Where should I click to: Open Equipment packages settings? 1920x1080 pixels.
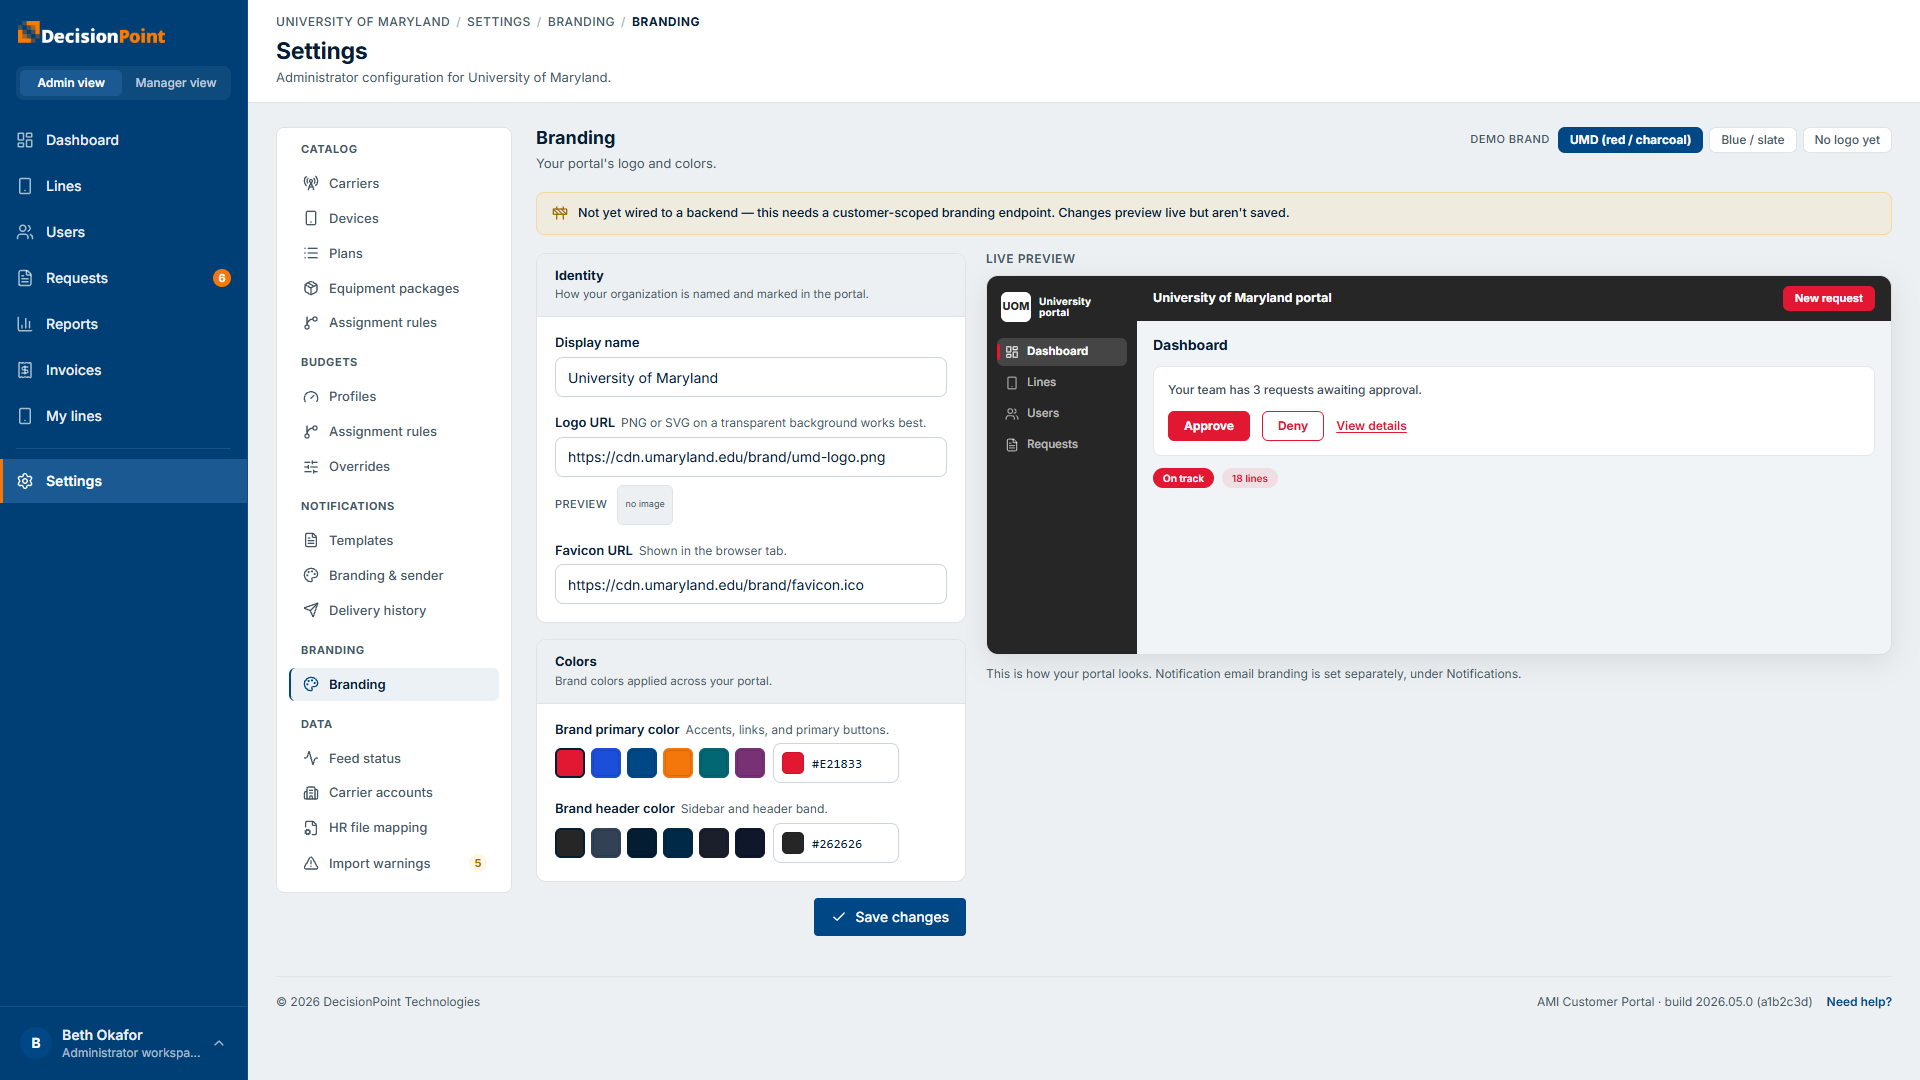(x=394, y=288)
